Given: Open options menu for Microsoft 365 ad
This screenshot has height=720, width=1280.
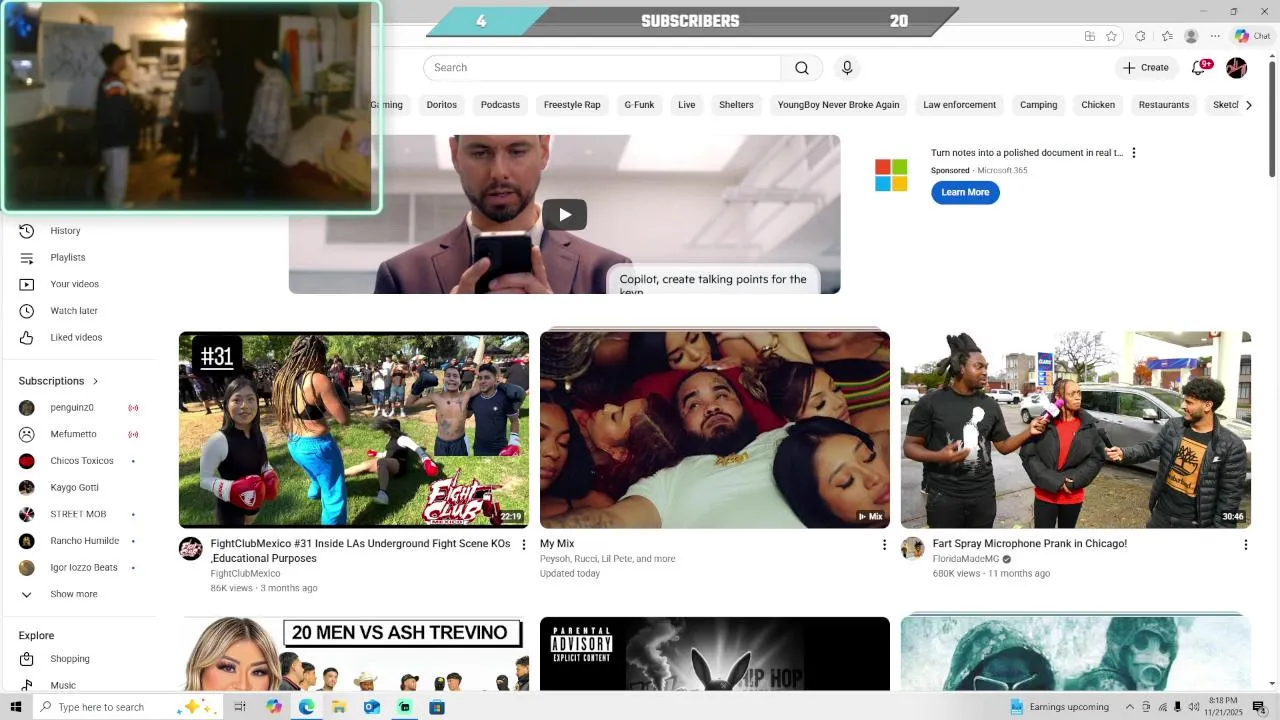Looking at the screenshot, I should (1133, 153).
